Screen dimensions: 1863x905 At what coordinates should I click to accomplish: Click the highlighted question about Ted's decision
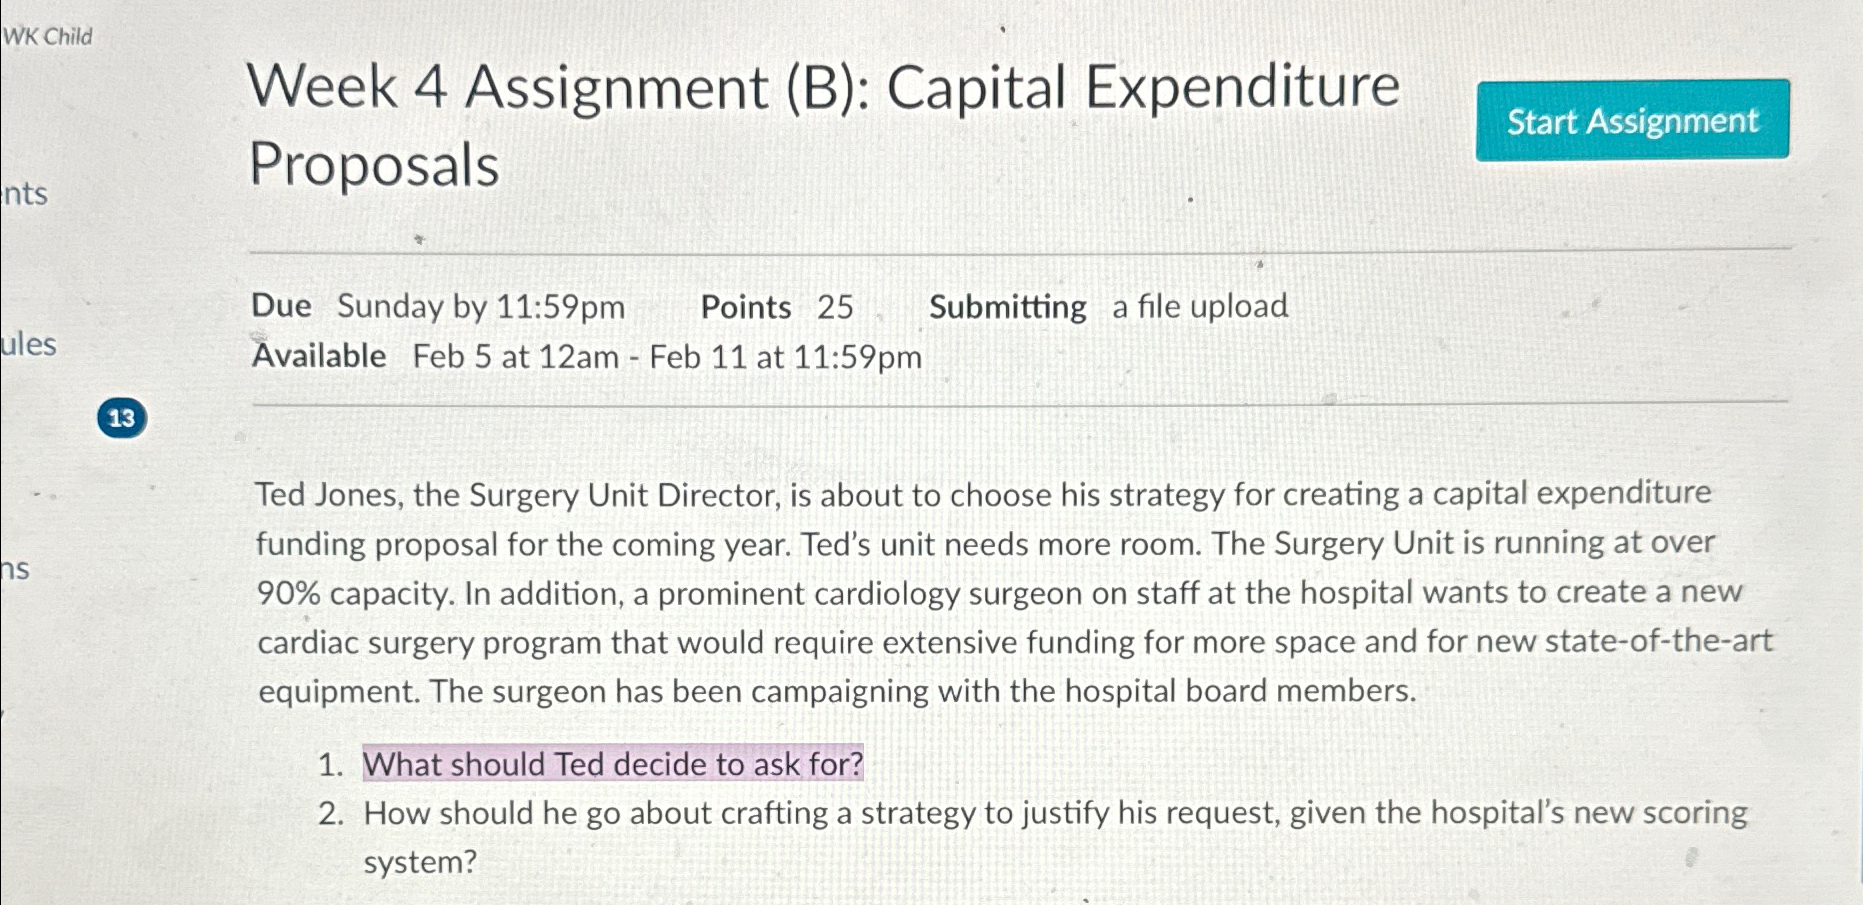(612, 764)
